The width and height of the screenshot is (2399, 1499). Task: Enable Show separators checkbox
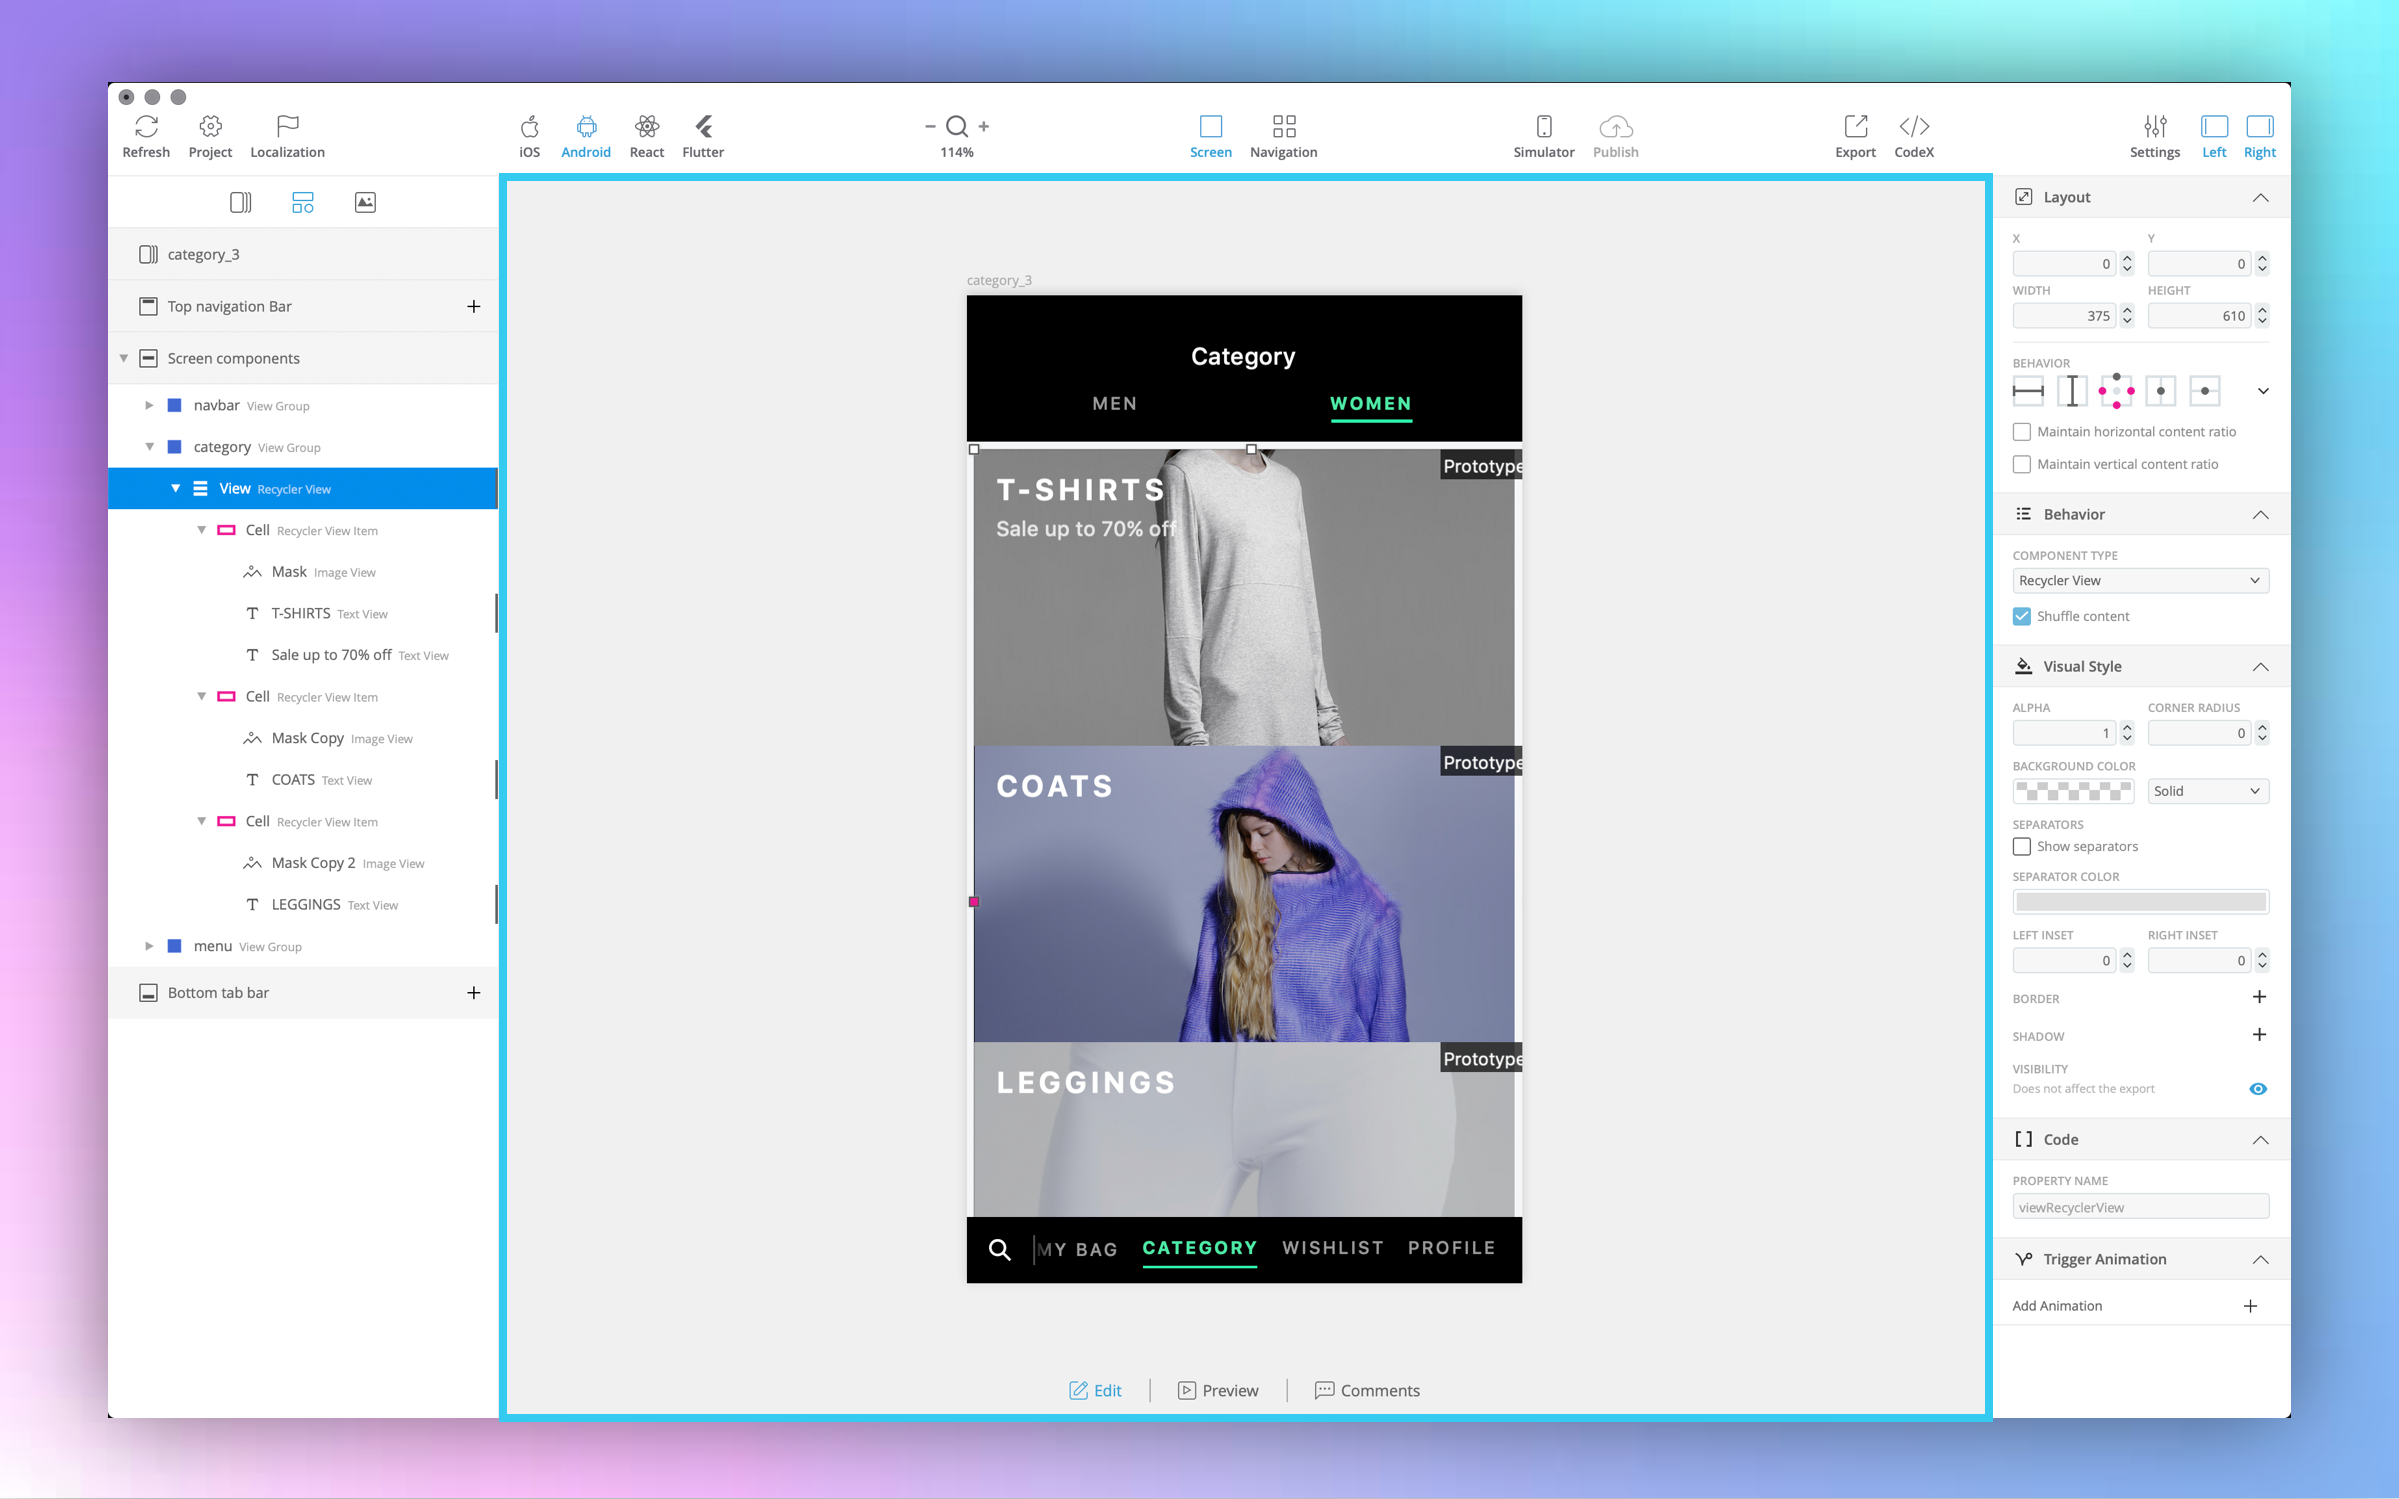pyautogui.click(x=2022, y=847)
